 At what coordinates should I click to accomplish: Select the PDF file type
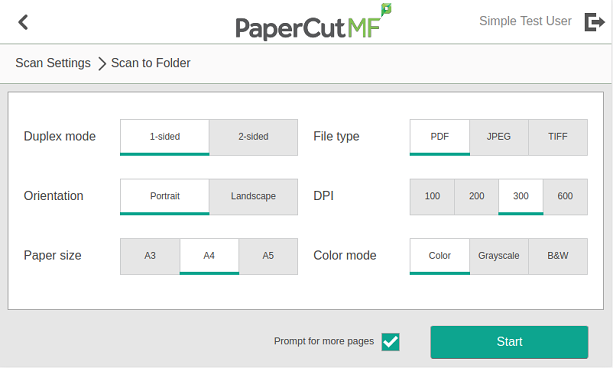tap(440, 137)
